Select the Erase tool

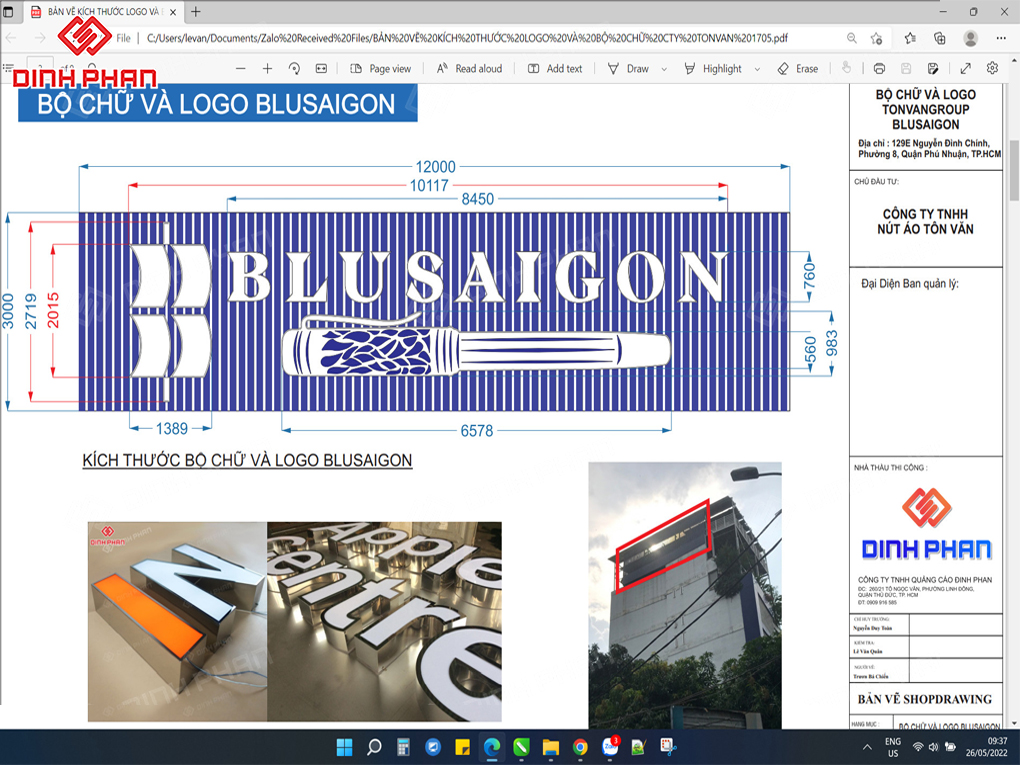798,68
